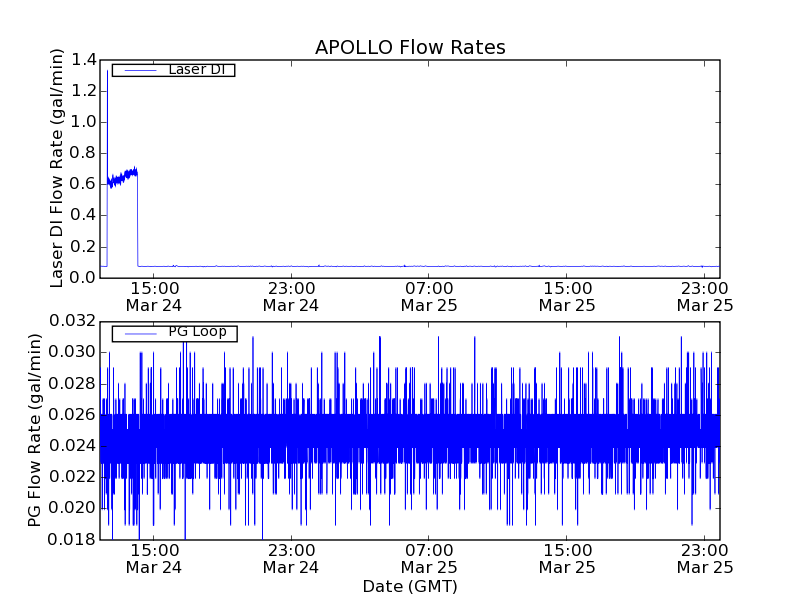
Task: Click the blue line sample in Laser DI legend
Action: pyautogui.click(x=138, y=70)
